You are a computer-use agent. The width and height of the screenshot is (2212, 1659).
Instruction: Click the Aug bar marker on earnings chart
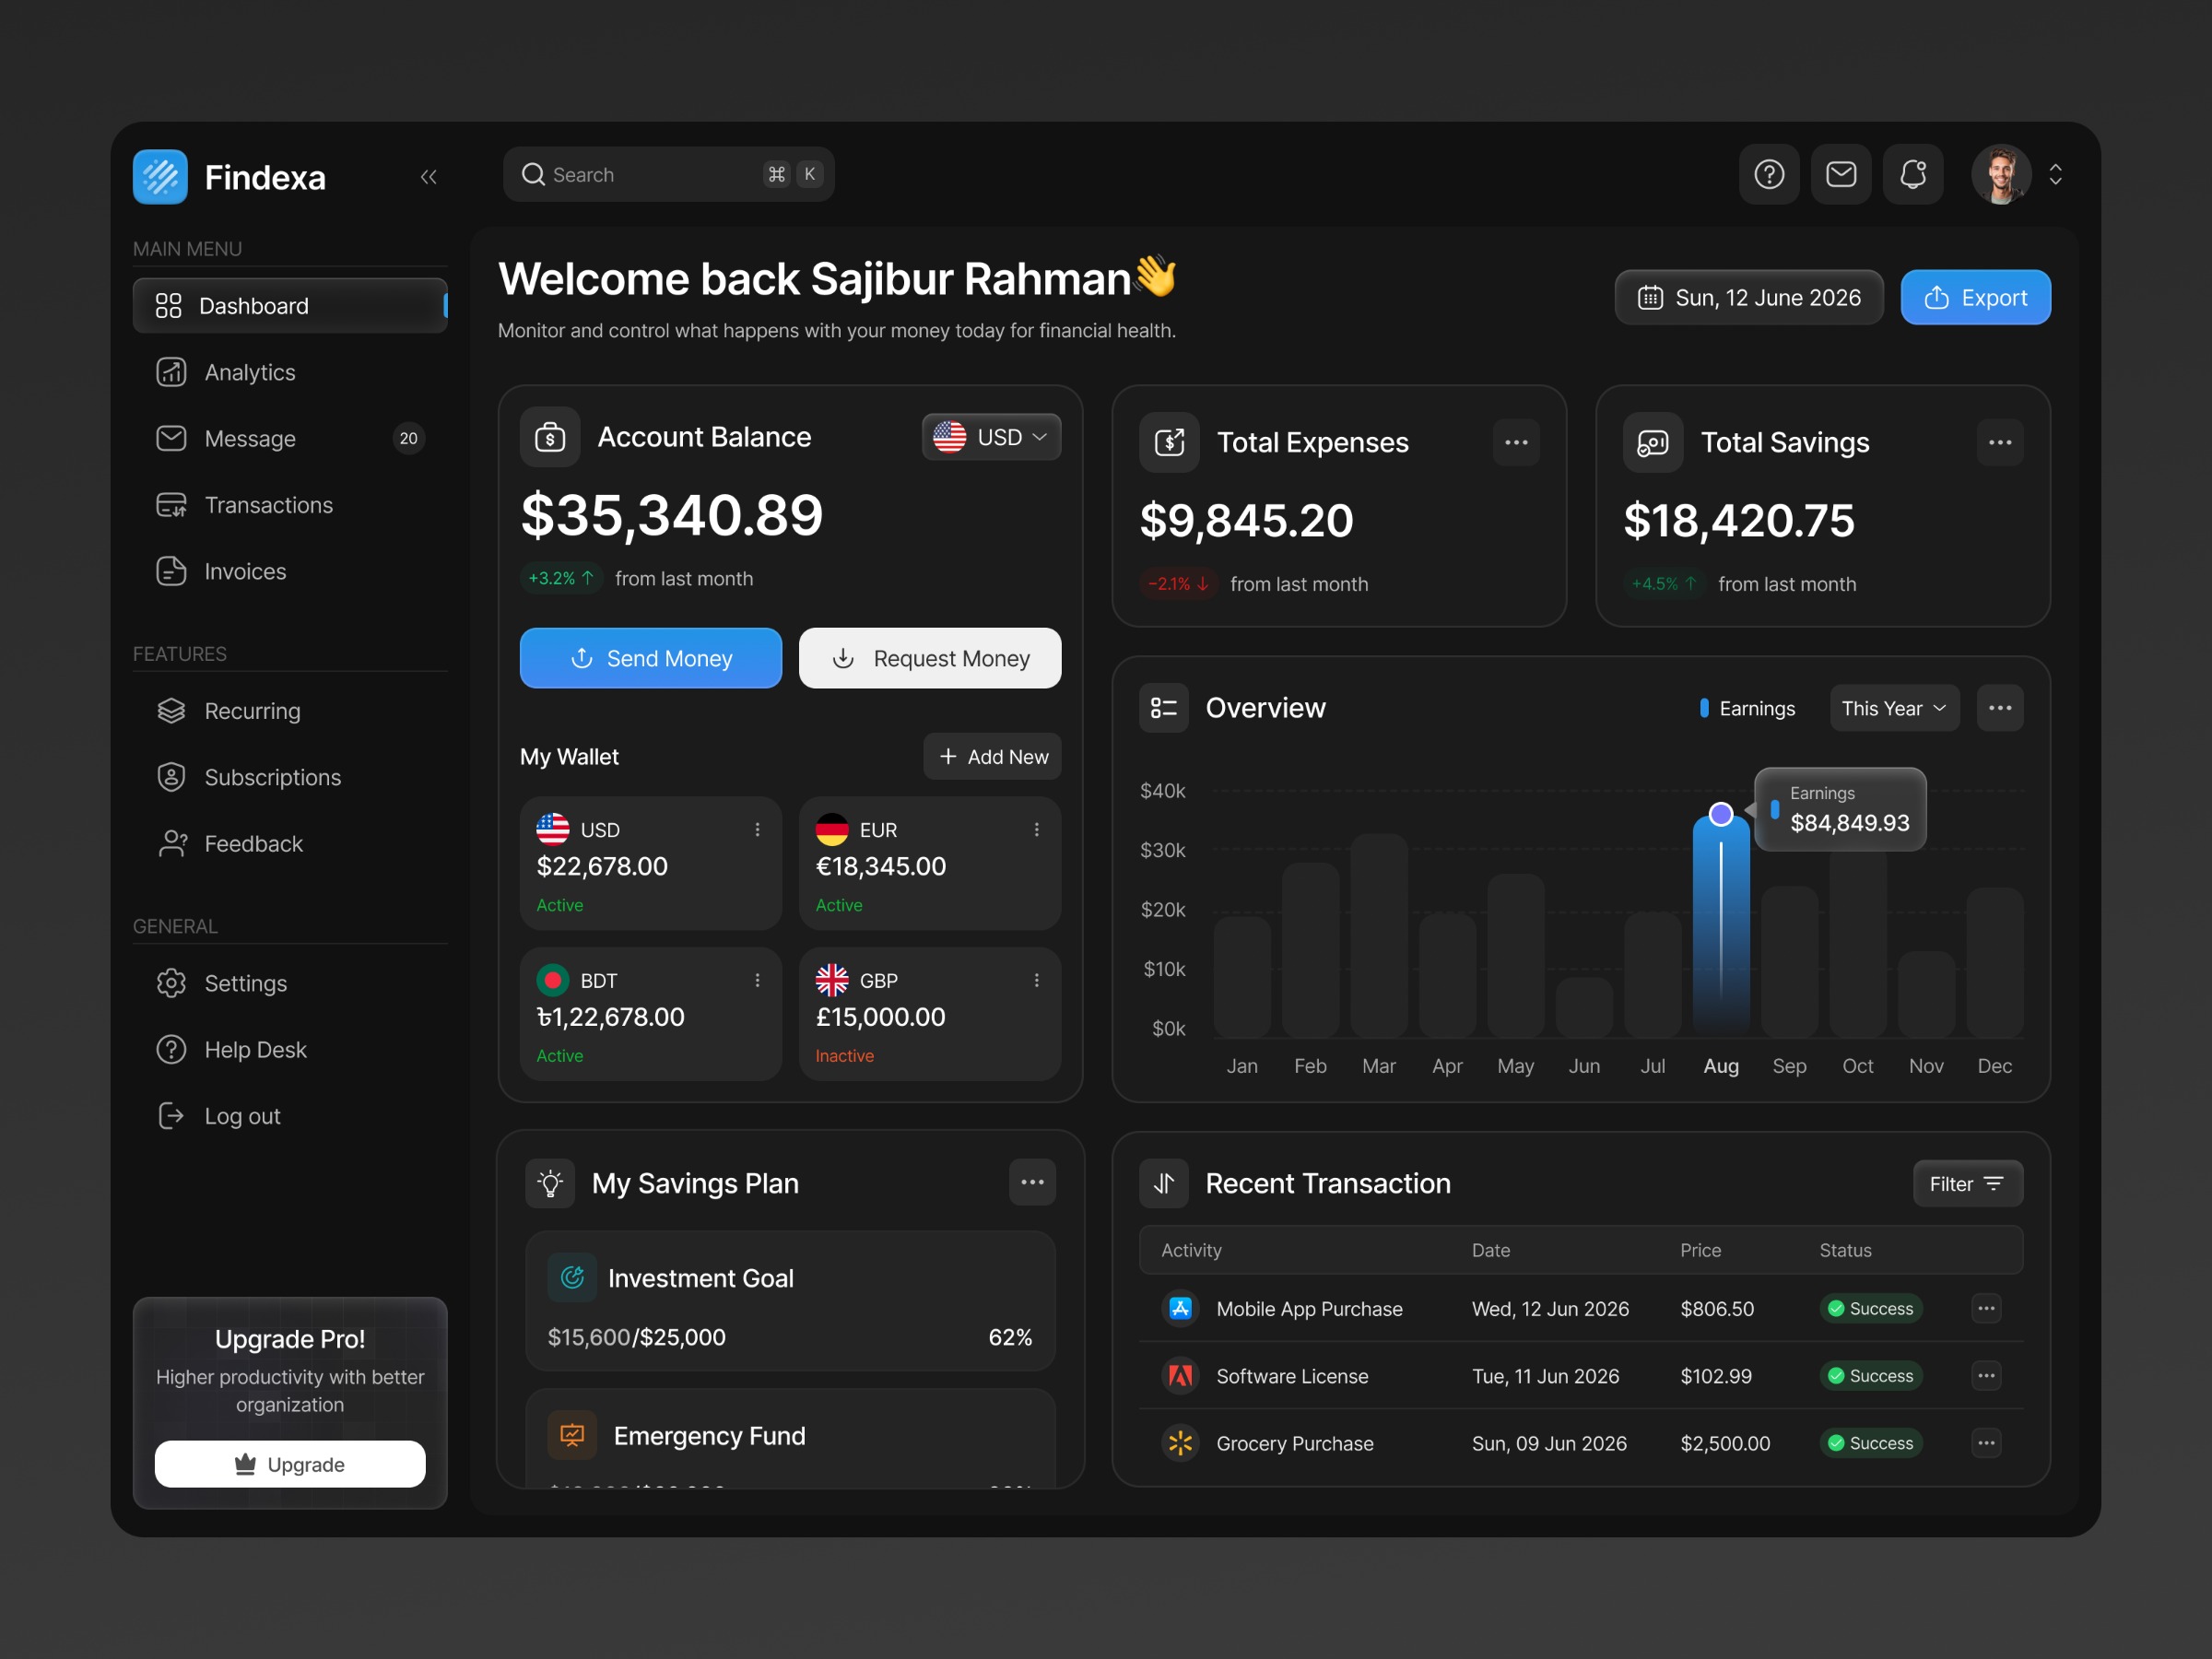tap(1720, 815)
